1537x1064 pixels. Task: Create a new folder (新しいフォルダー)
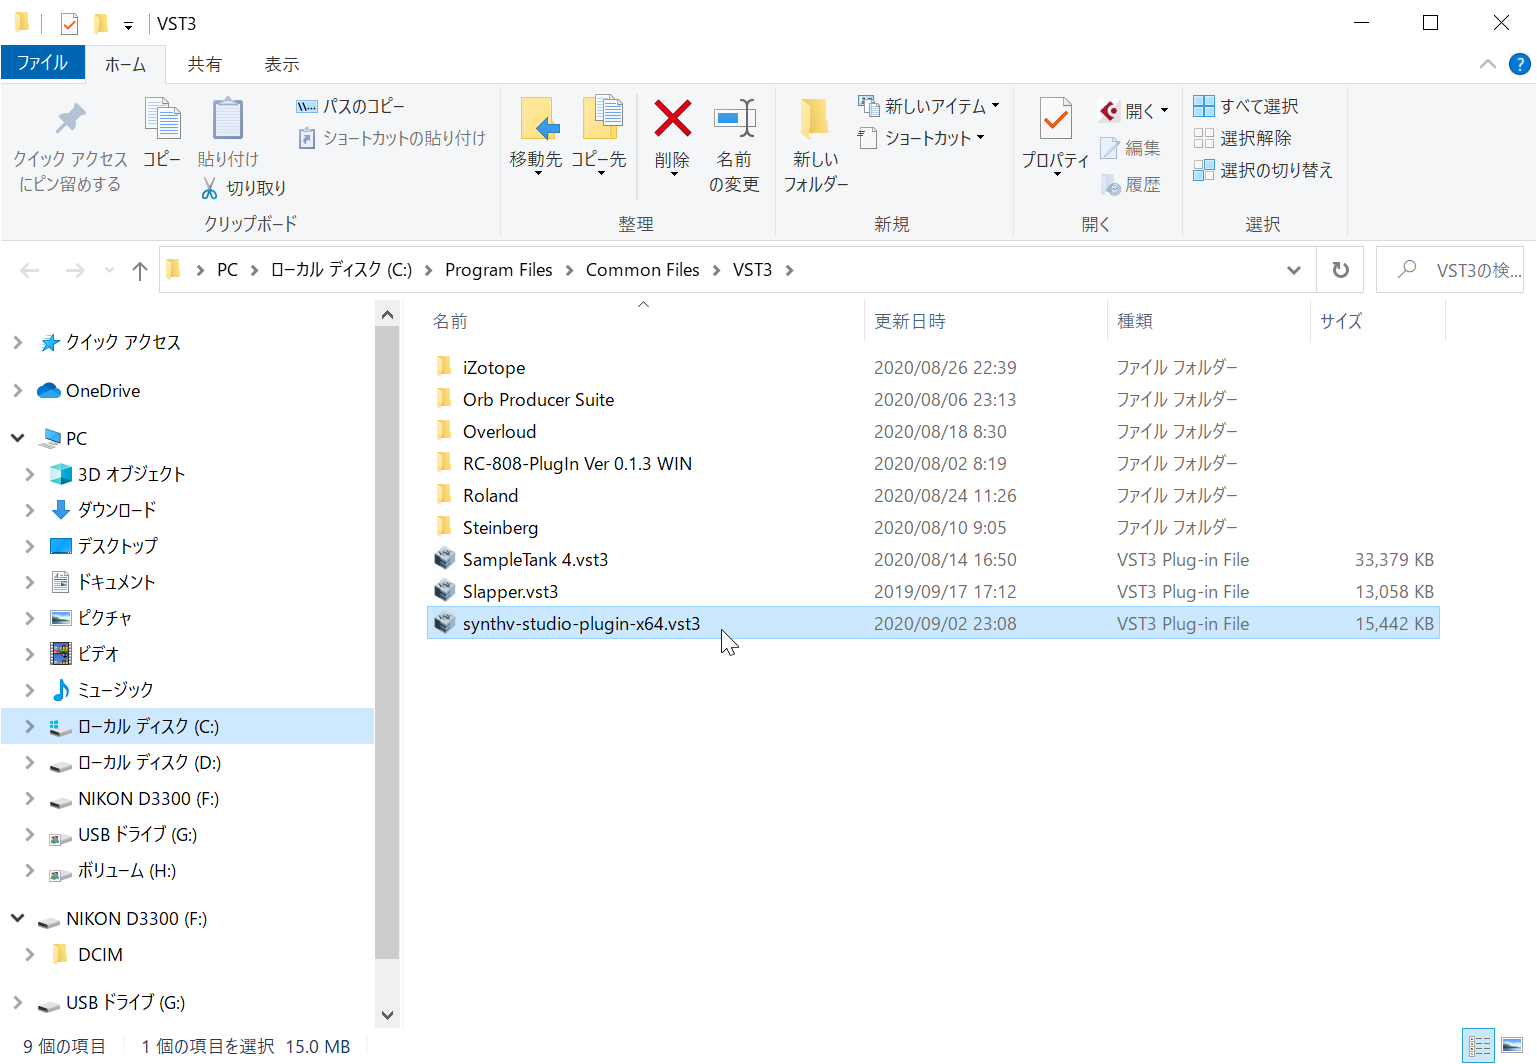pos(815,145)
